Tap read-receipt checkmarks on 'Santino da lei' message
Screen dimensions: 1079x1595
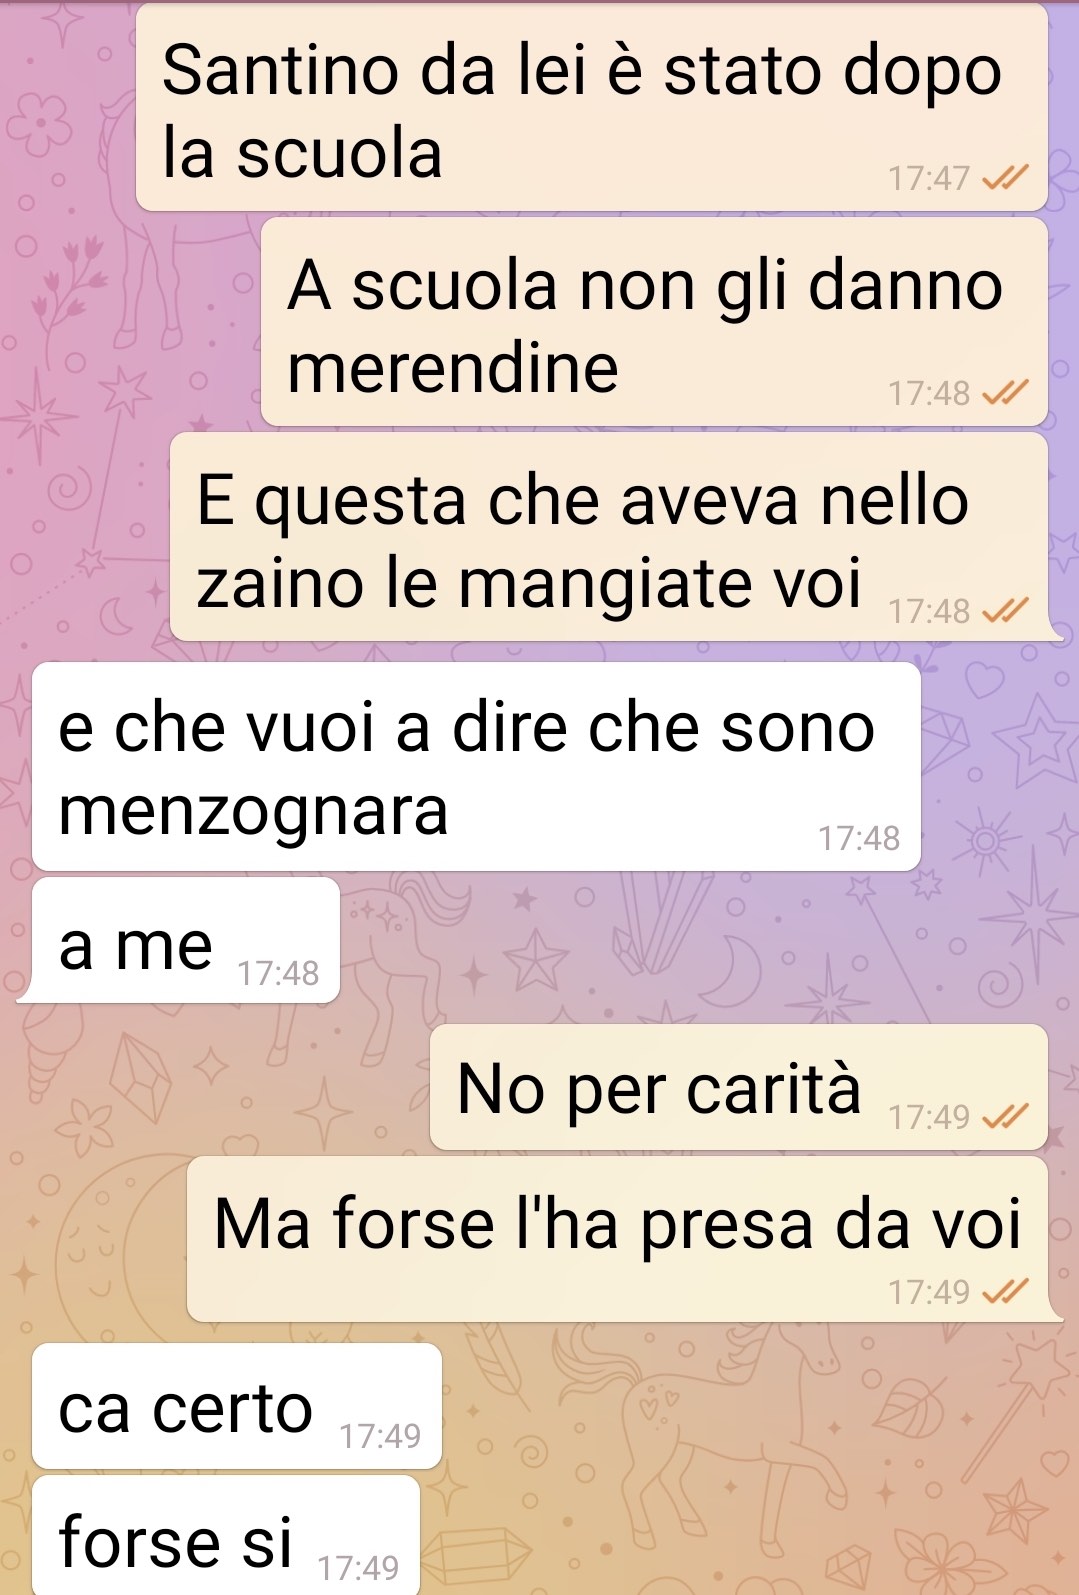pos(1004,179)
